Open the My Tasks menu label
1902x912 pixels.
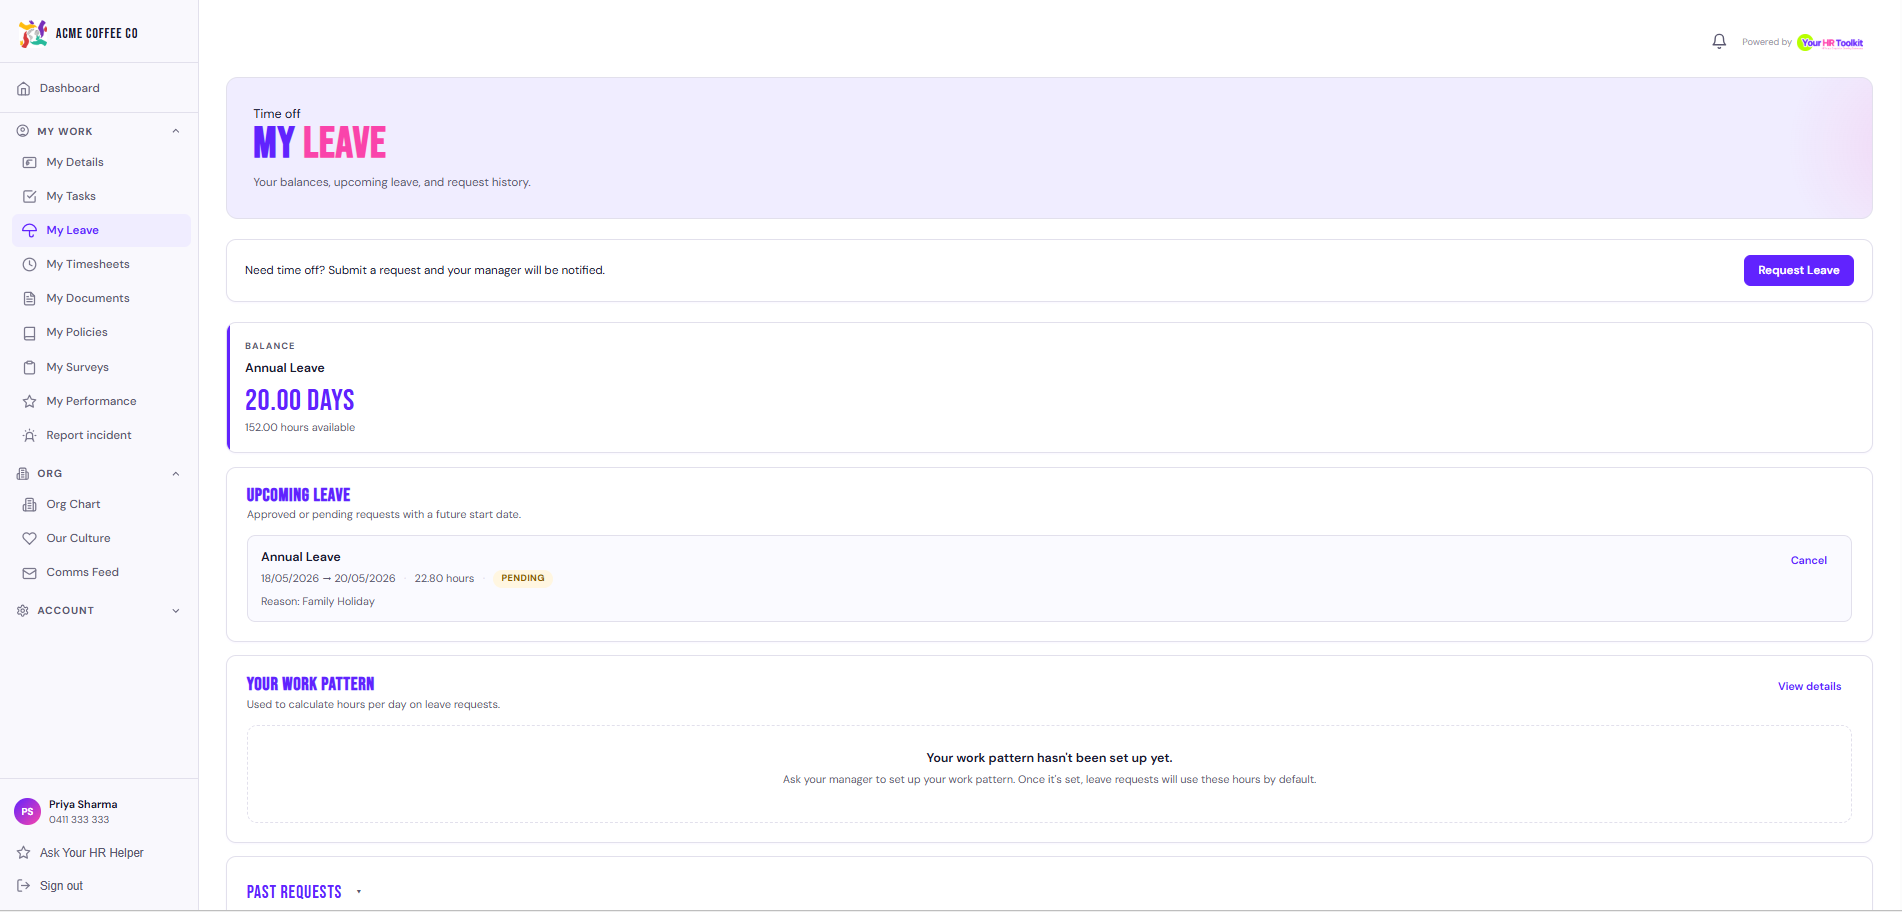[x=71, y=197]
